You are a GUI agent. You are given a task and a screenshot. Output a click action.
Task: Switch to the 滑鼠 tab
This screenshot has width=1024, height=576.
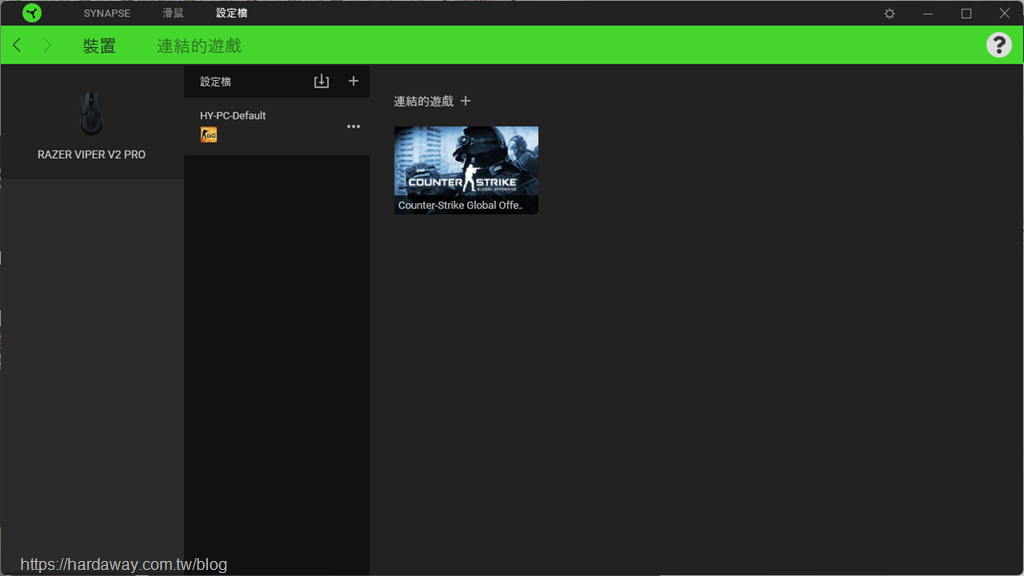pos(173,13)
